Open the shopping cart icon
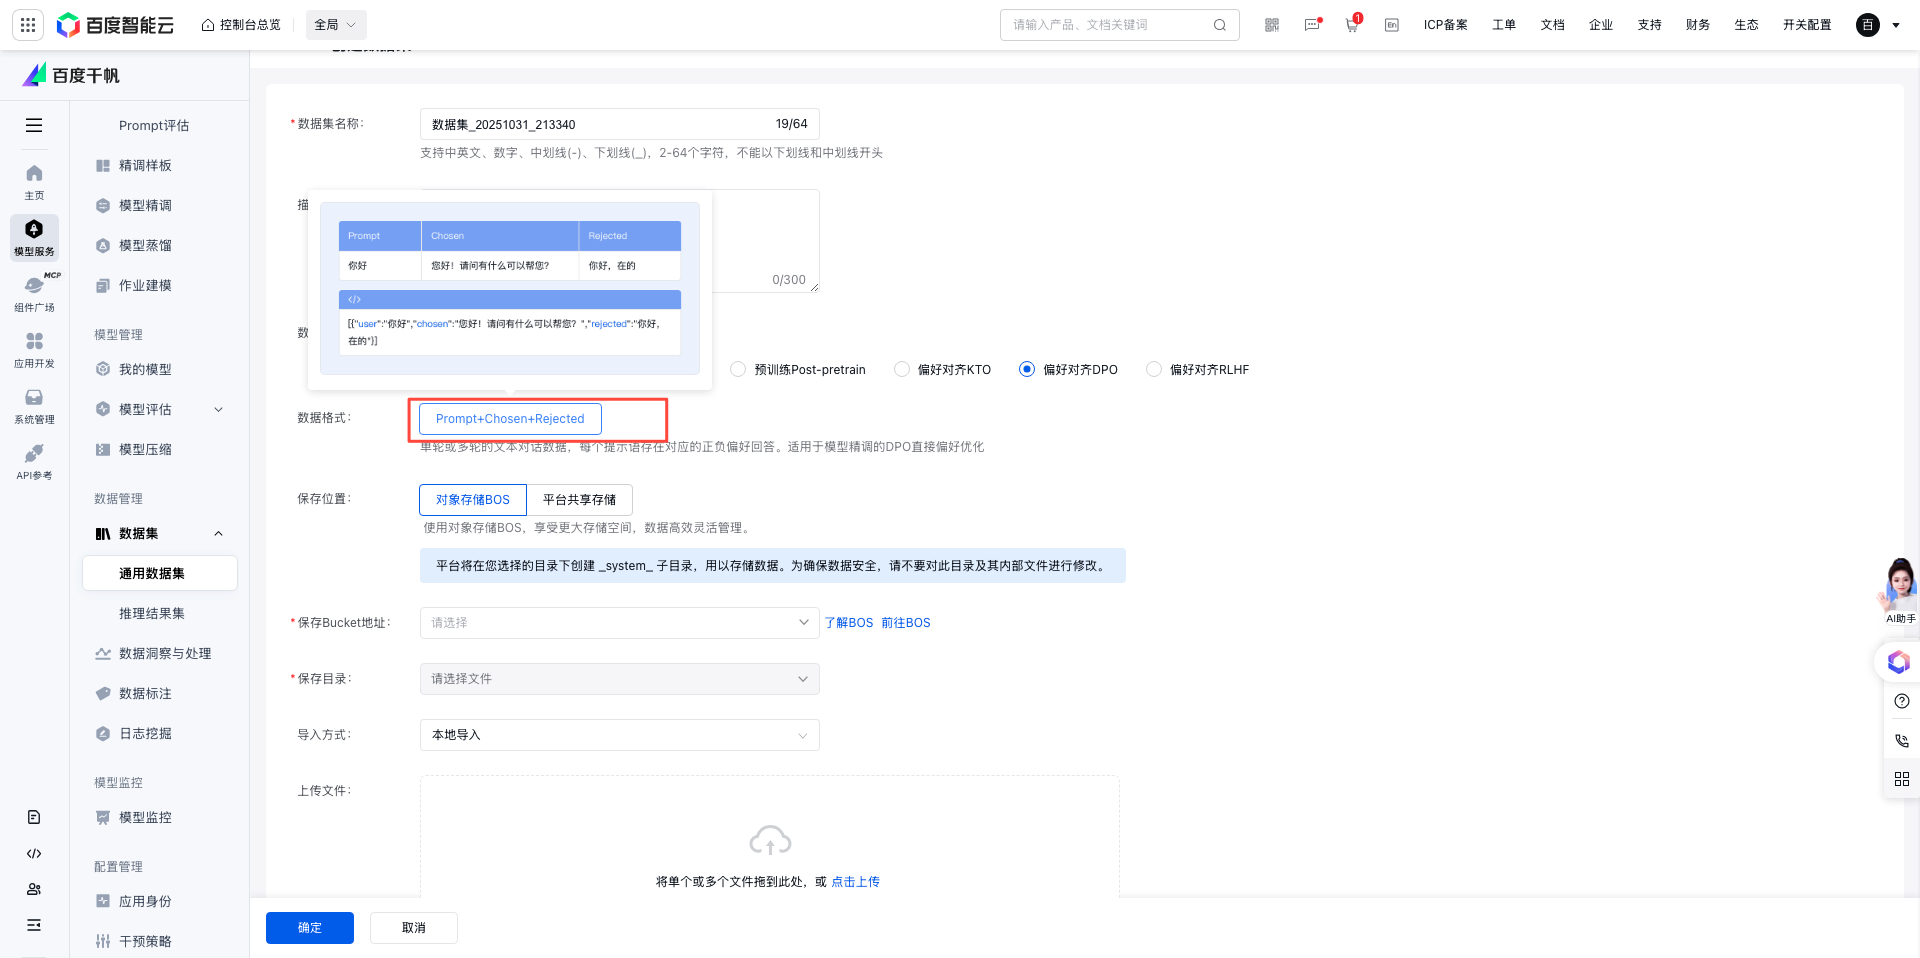Screen dimensions: 1920x958 click(1352, 25)
